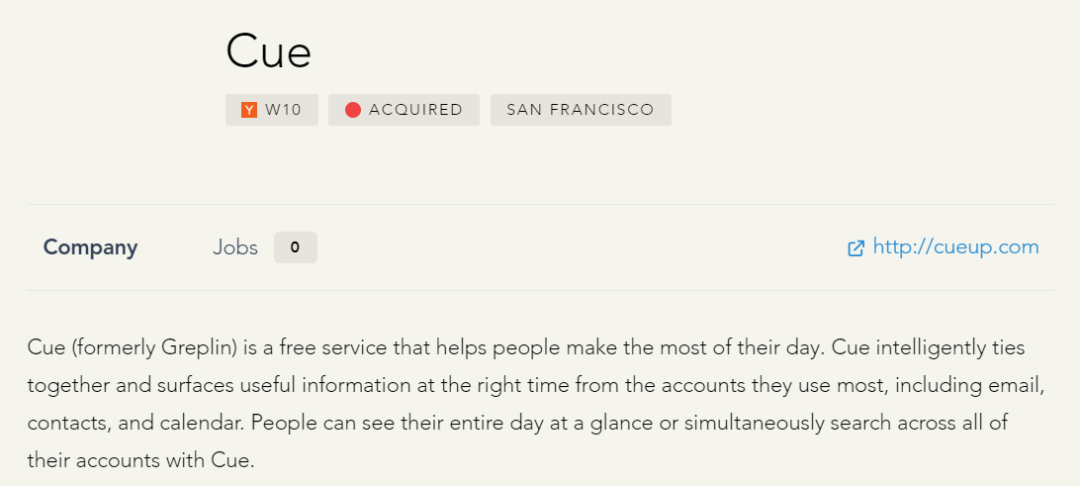
Task: Click the orange Y Combinator logo icon
Action: pyautogui.click(x=249, y=109)
